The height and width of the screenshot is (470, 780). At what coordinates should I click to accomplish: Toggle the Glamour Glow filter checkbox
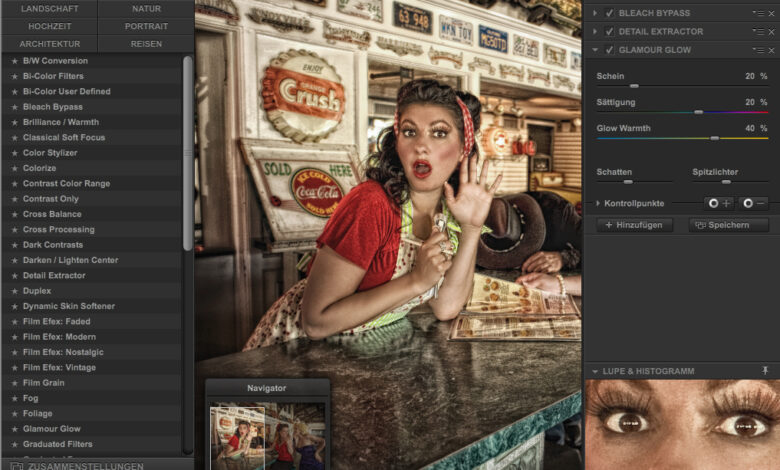click(609, 50)
